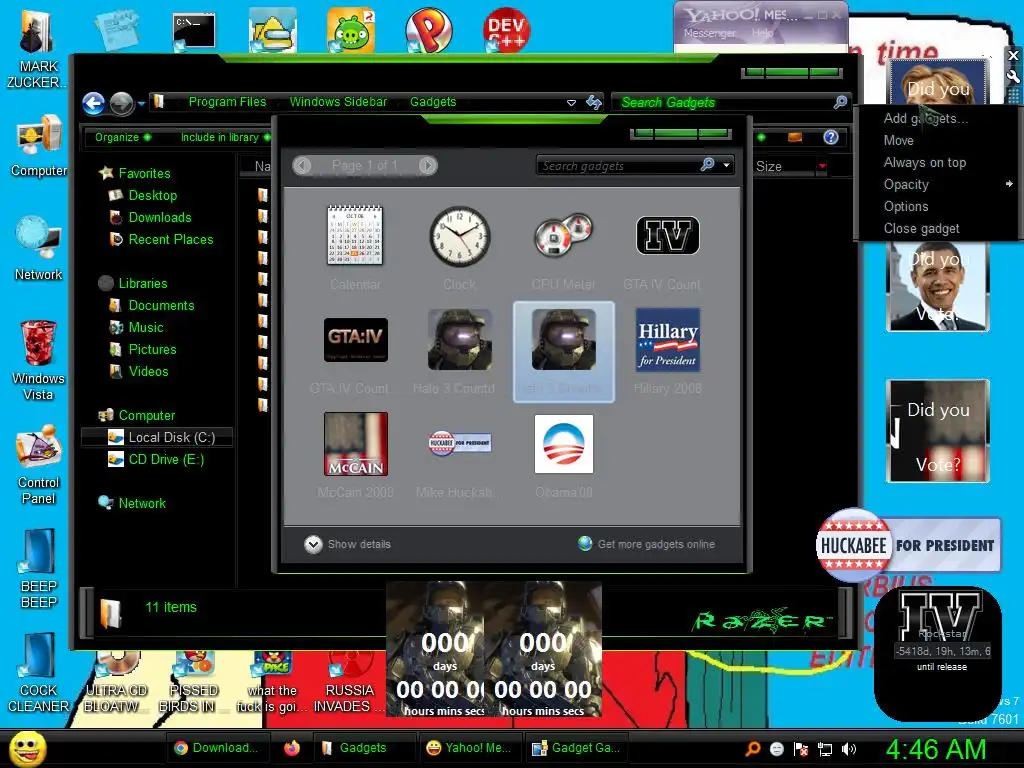Viewport: 1024px width, 768px height.
Task: Switch to Download... Chrome taskbar button
Action: click(216, 748)
